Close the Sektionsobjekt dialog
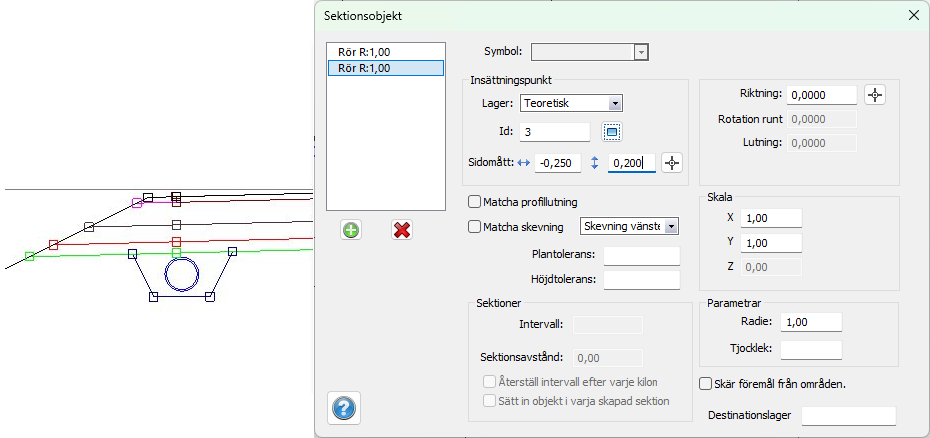The image size is (930, 438). pos(913,16)
